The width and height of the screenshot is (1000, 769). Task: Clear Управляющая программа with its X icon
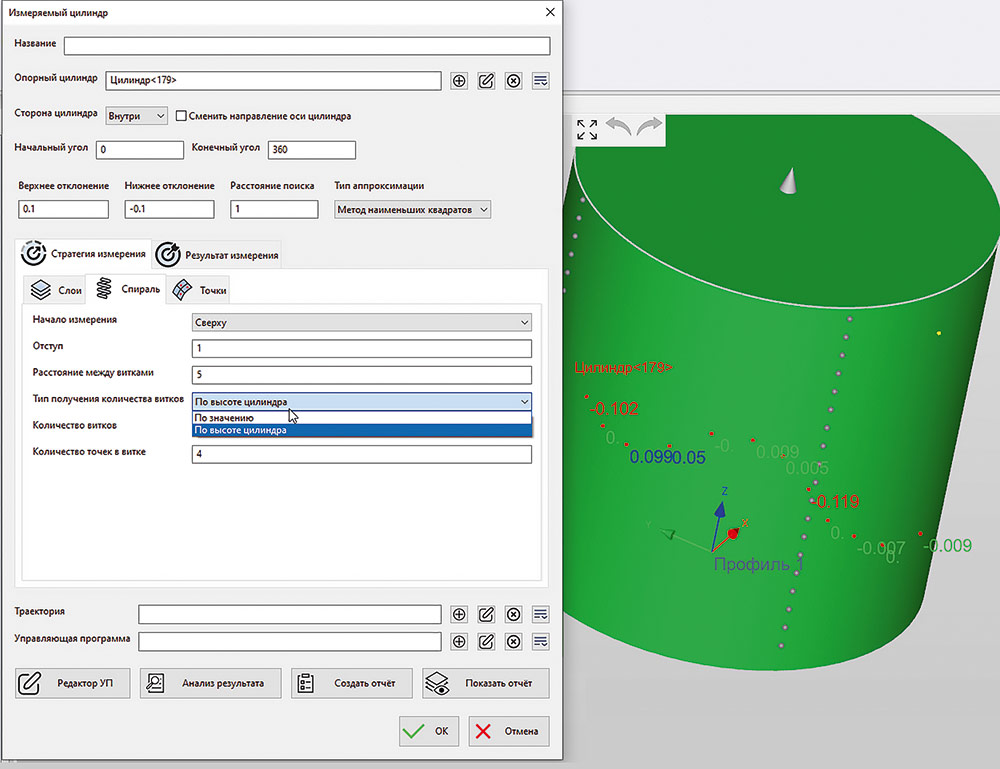pyautogui.click(x=513, y=641)
